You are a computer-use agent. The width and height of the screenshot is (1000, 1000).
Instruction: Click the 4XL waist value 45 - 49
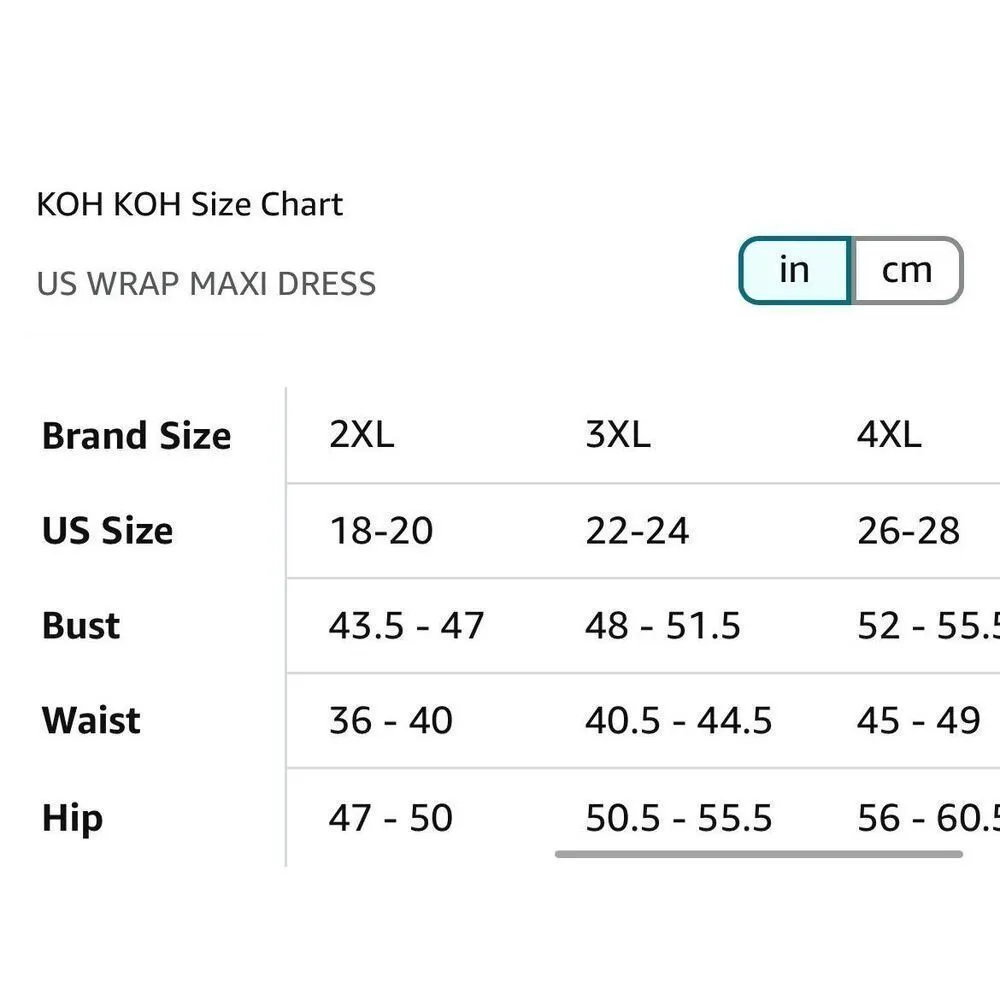[x=918, y=721]
